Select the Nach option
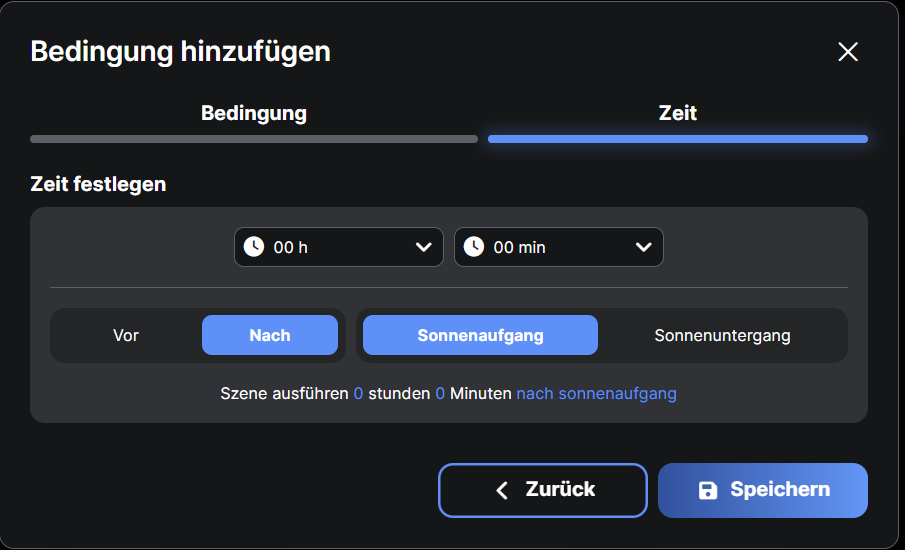905x550 pixels. point(270,335)
